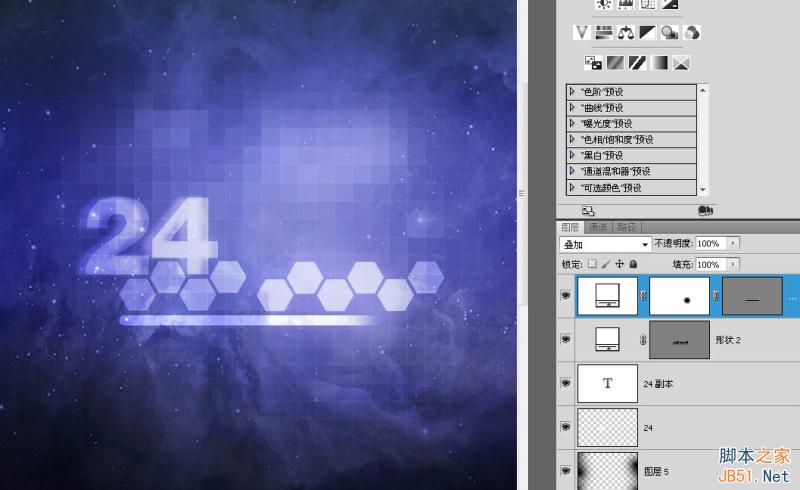The width and height of the screenshot is (800, 490).
Task: Switch to the 路径 tab
Action: pos(627,227)
